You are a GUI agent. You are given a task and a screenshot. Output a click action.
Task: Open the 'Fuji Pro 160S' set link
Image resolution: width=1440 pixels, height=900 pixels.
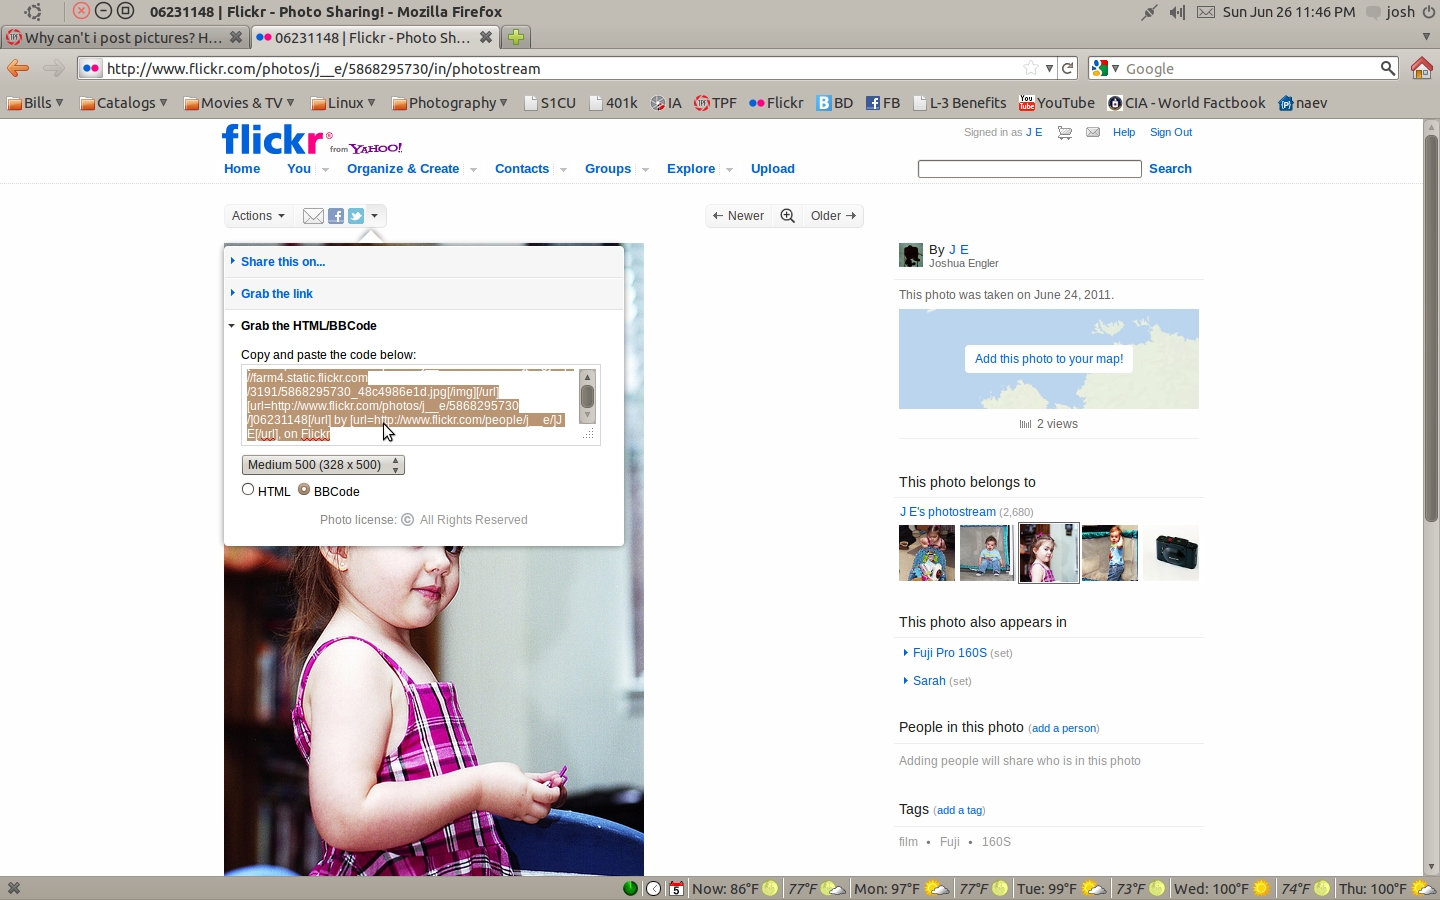click(950, 653)
